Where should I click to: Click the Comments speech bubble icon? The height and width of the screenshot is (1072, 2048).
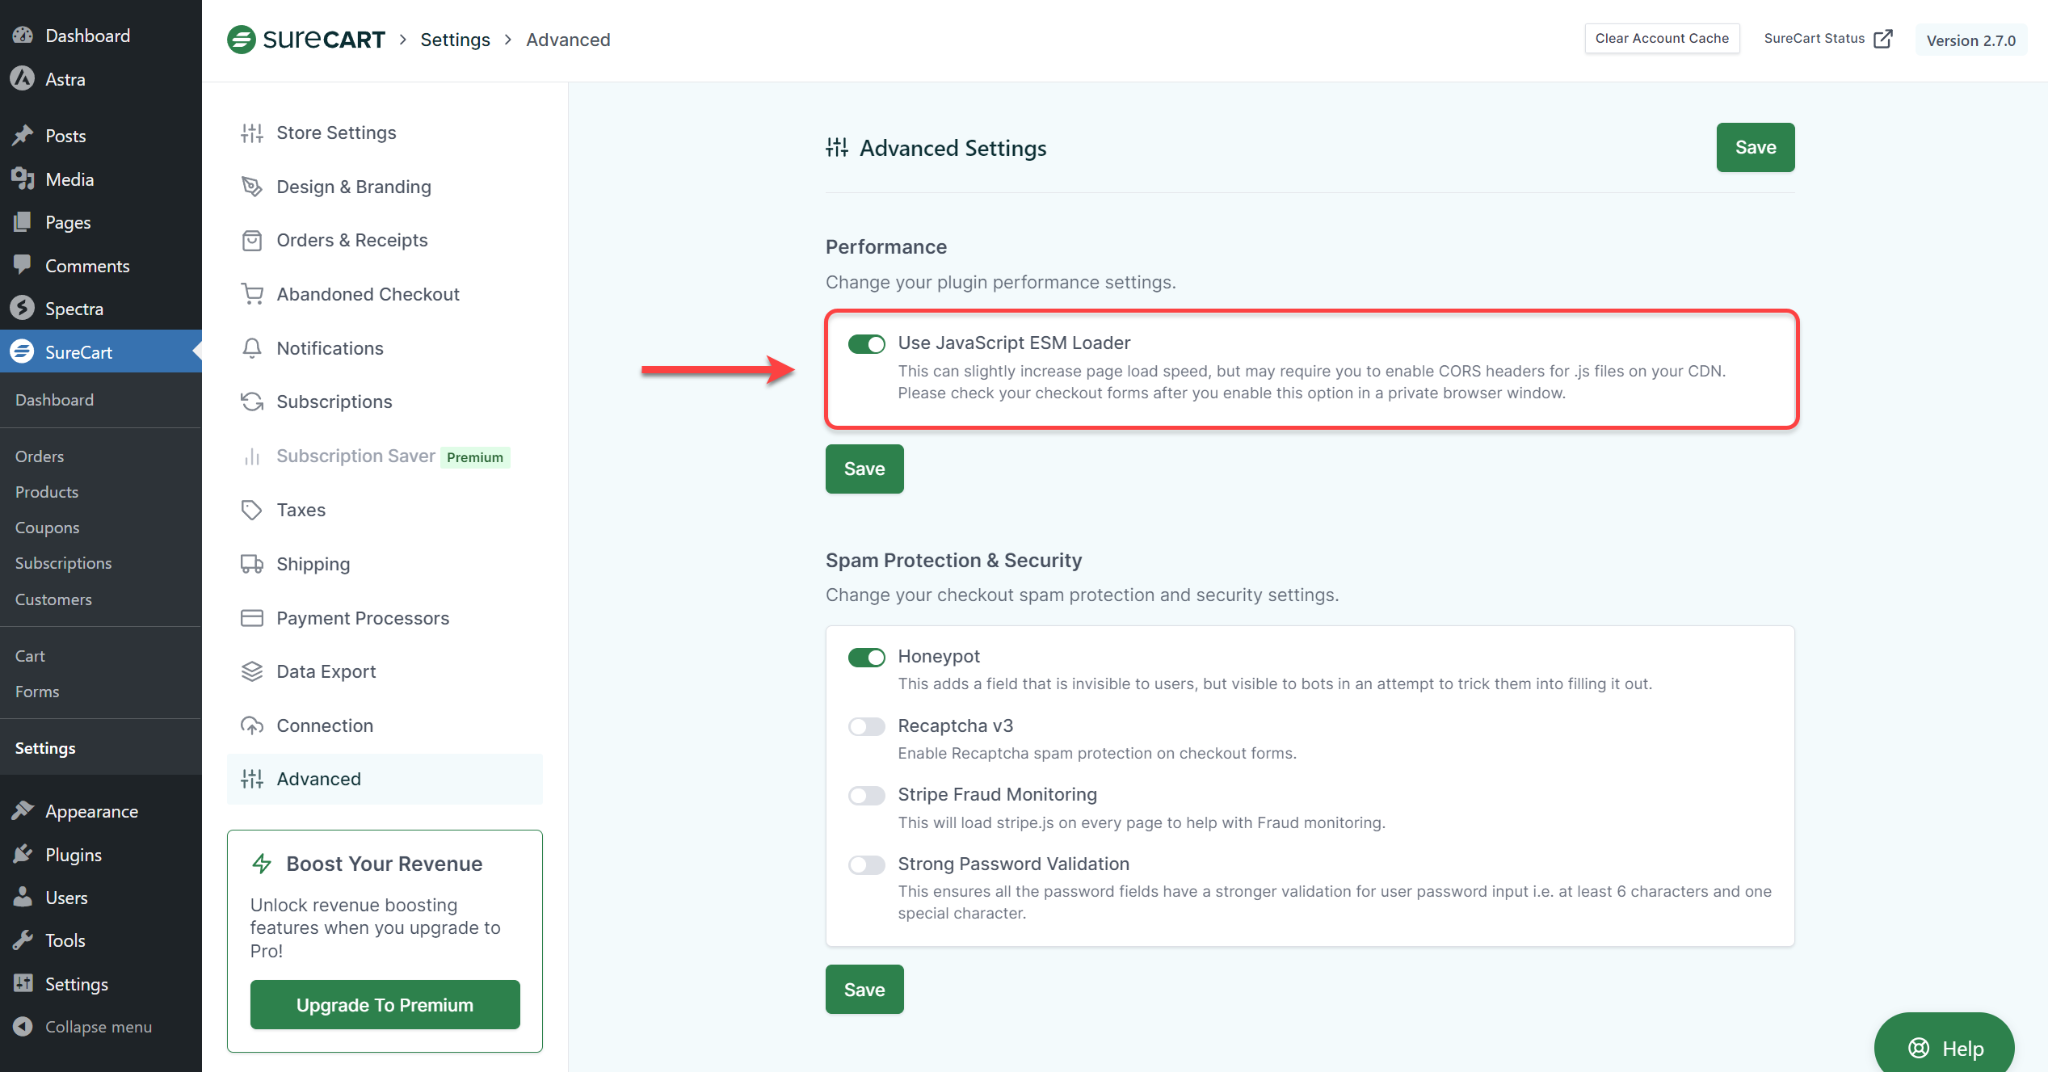point(22,265)
